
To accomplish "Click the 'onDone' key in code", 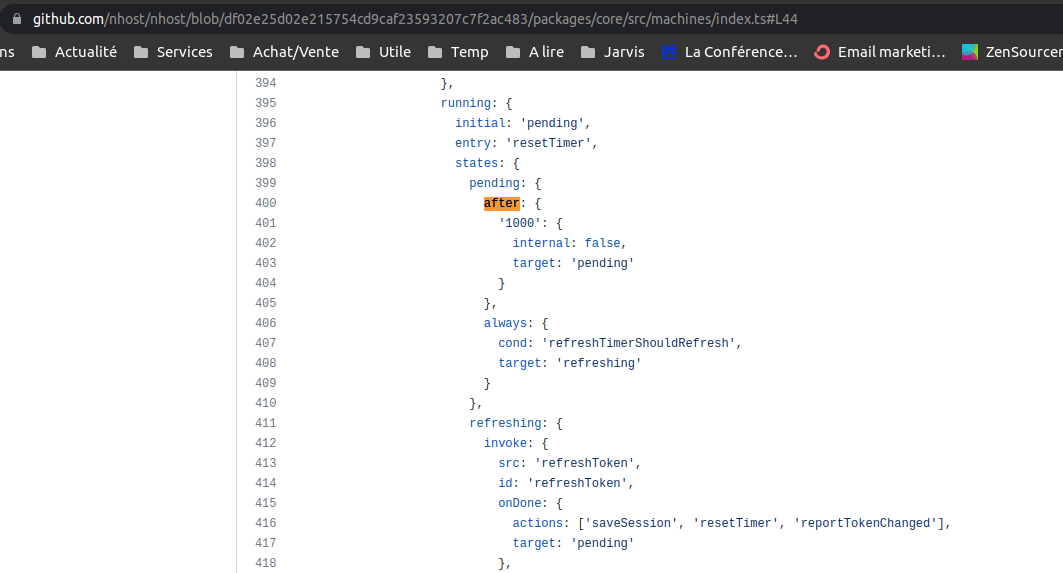I will point(519,503).
